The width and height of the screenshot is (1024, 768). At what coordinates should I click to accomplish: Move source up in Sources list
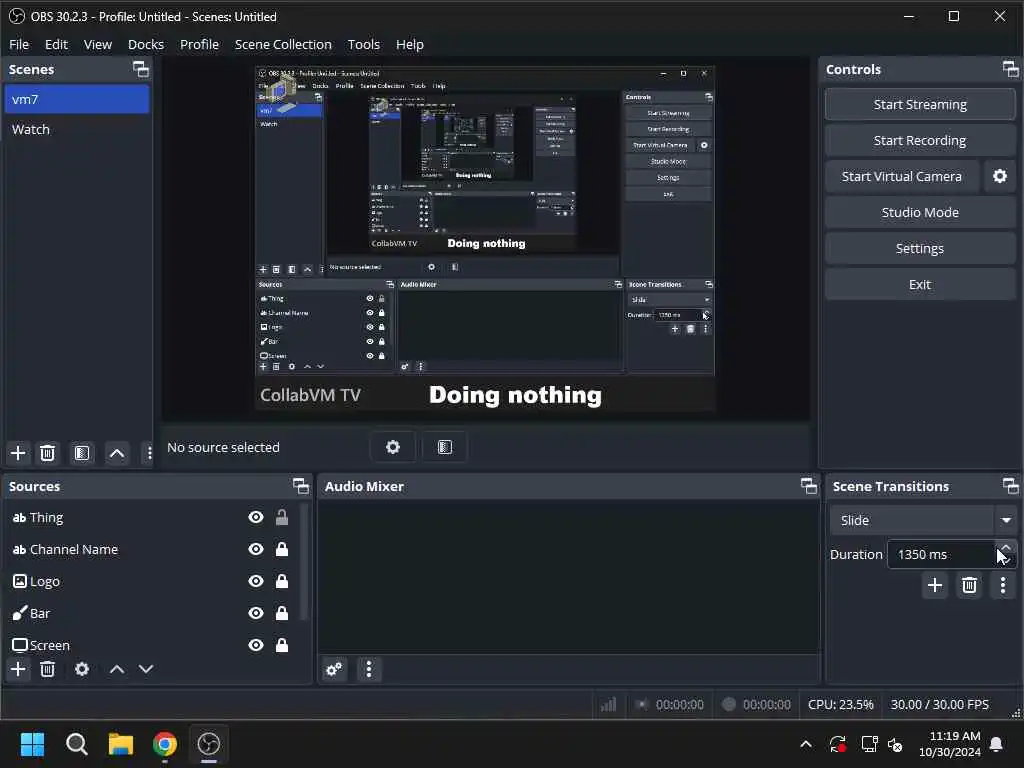point(117,669)
